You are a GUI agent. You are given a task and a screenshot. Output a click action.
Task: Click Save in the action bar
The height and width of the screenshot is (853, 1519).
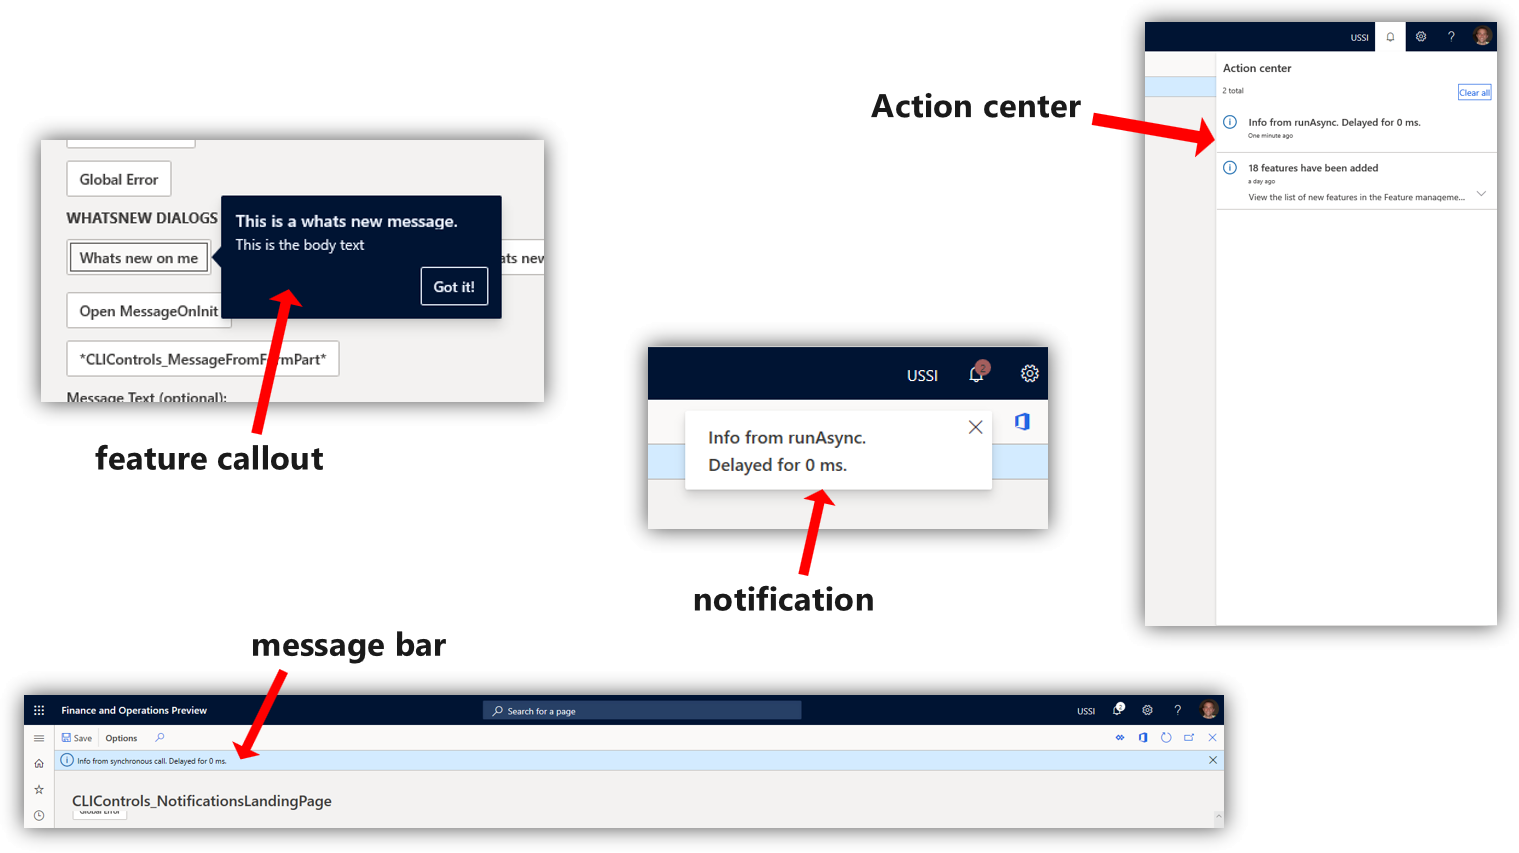click(x=77, y=738)
